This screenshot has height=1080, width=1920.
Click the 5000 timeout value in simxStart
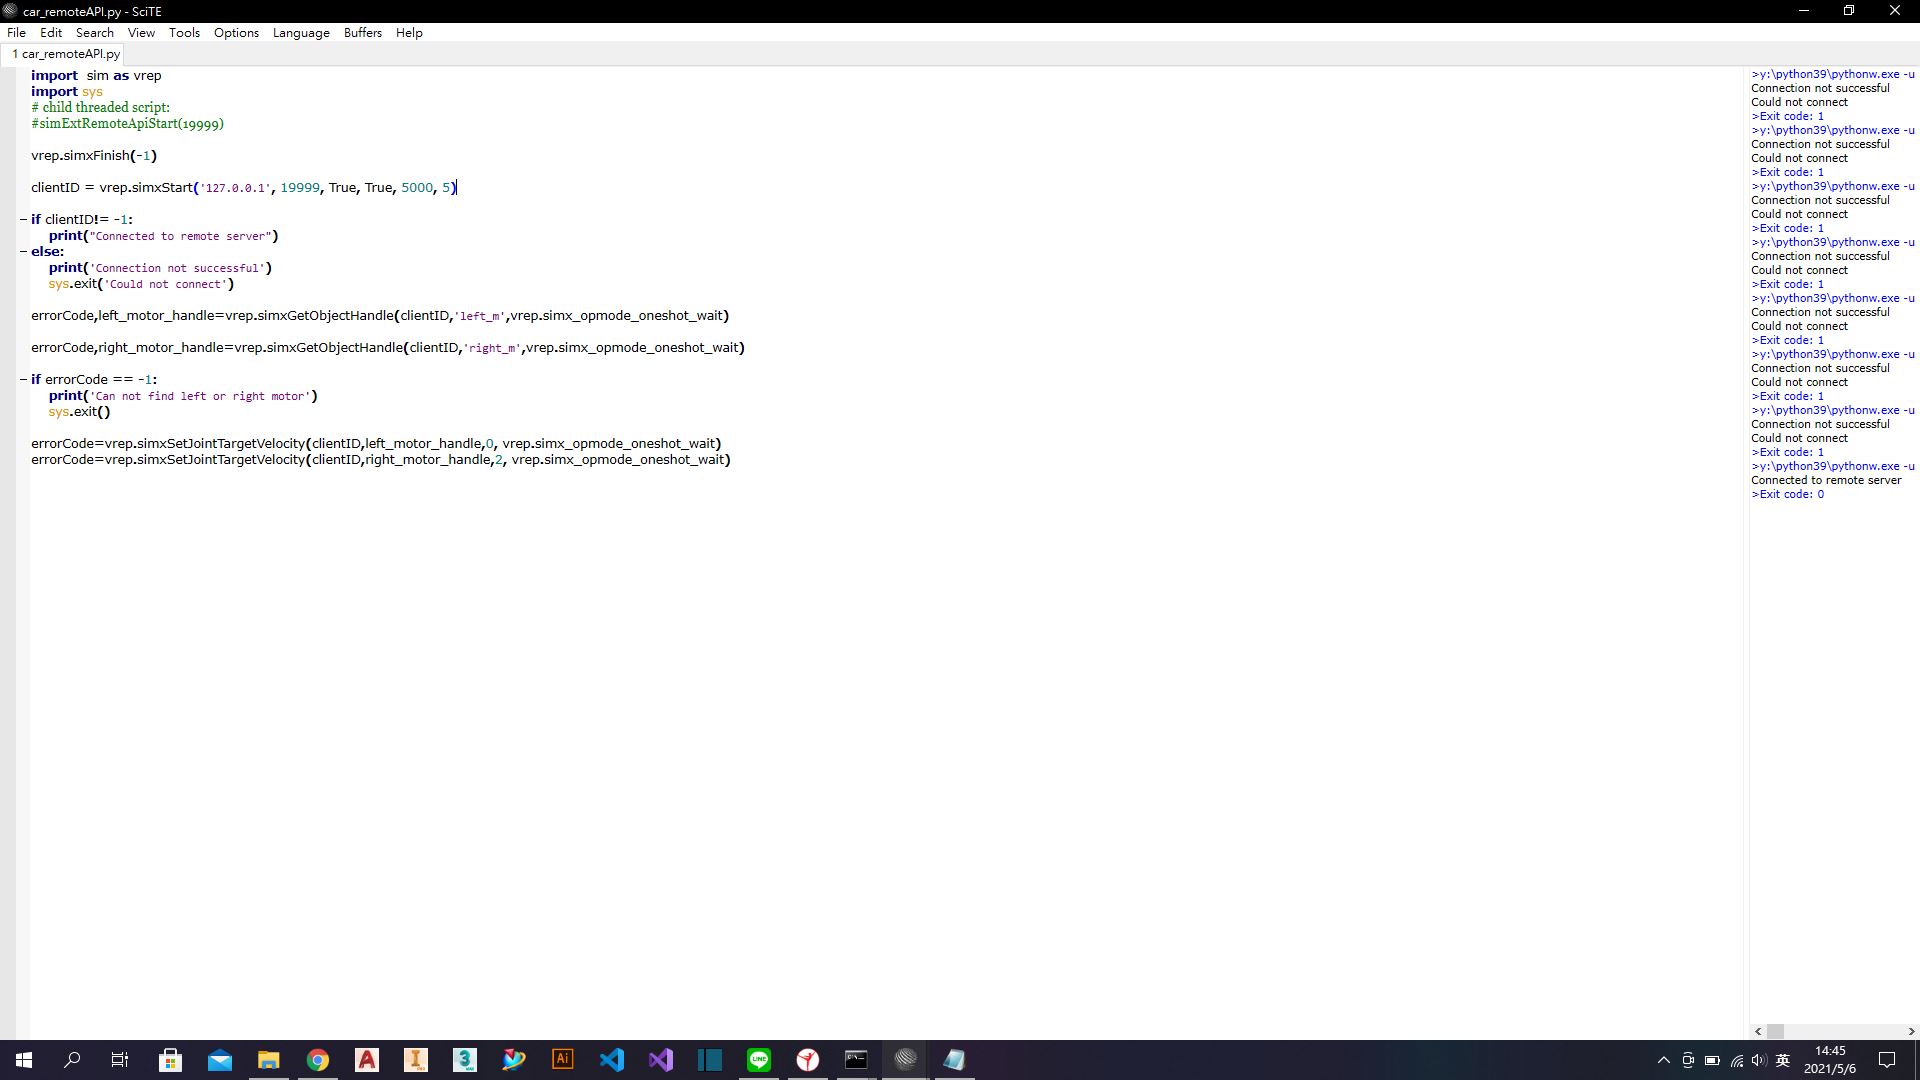[417, 187]
